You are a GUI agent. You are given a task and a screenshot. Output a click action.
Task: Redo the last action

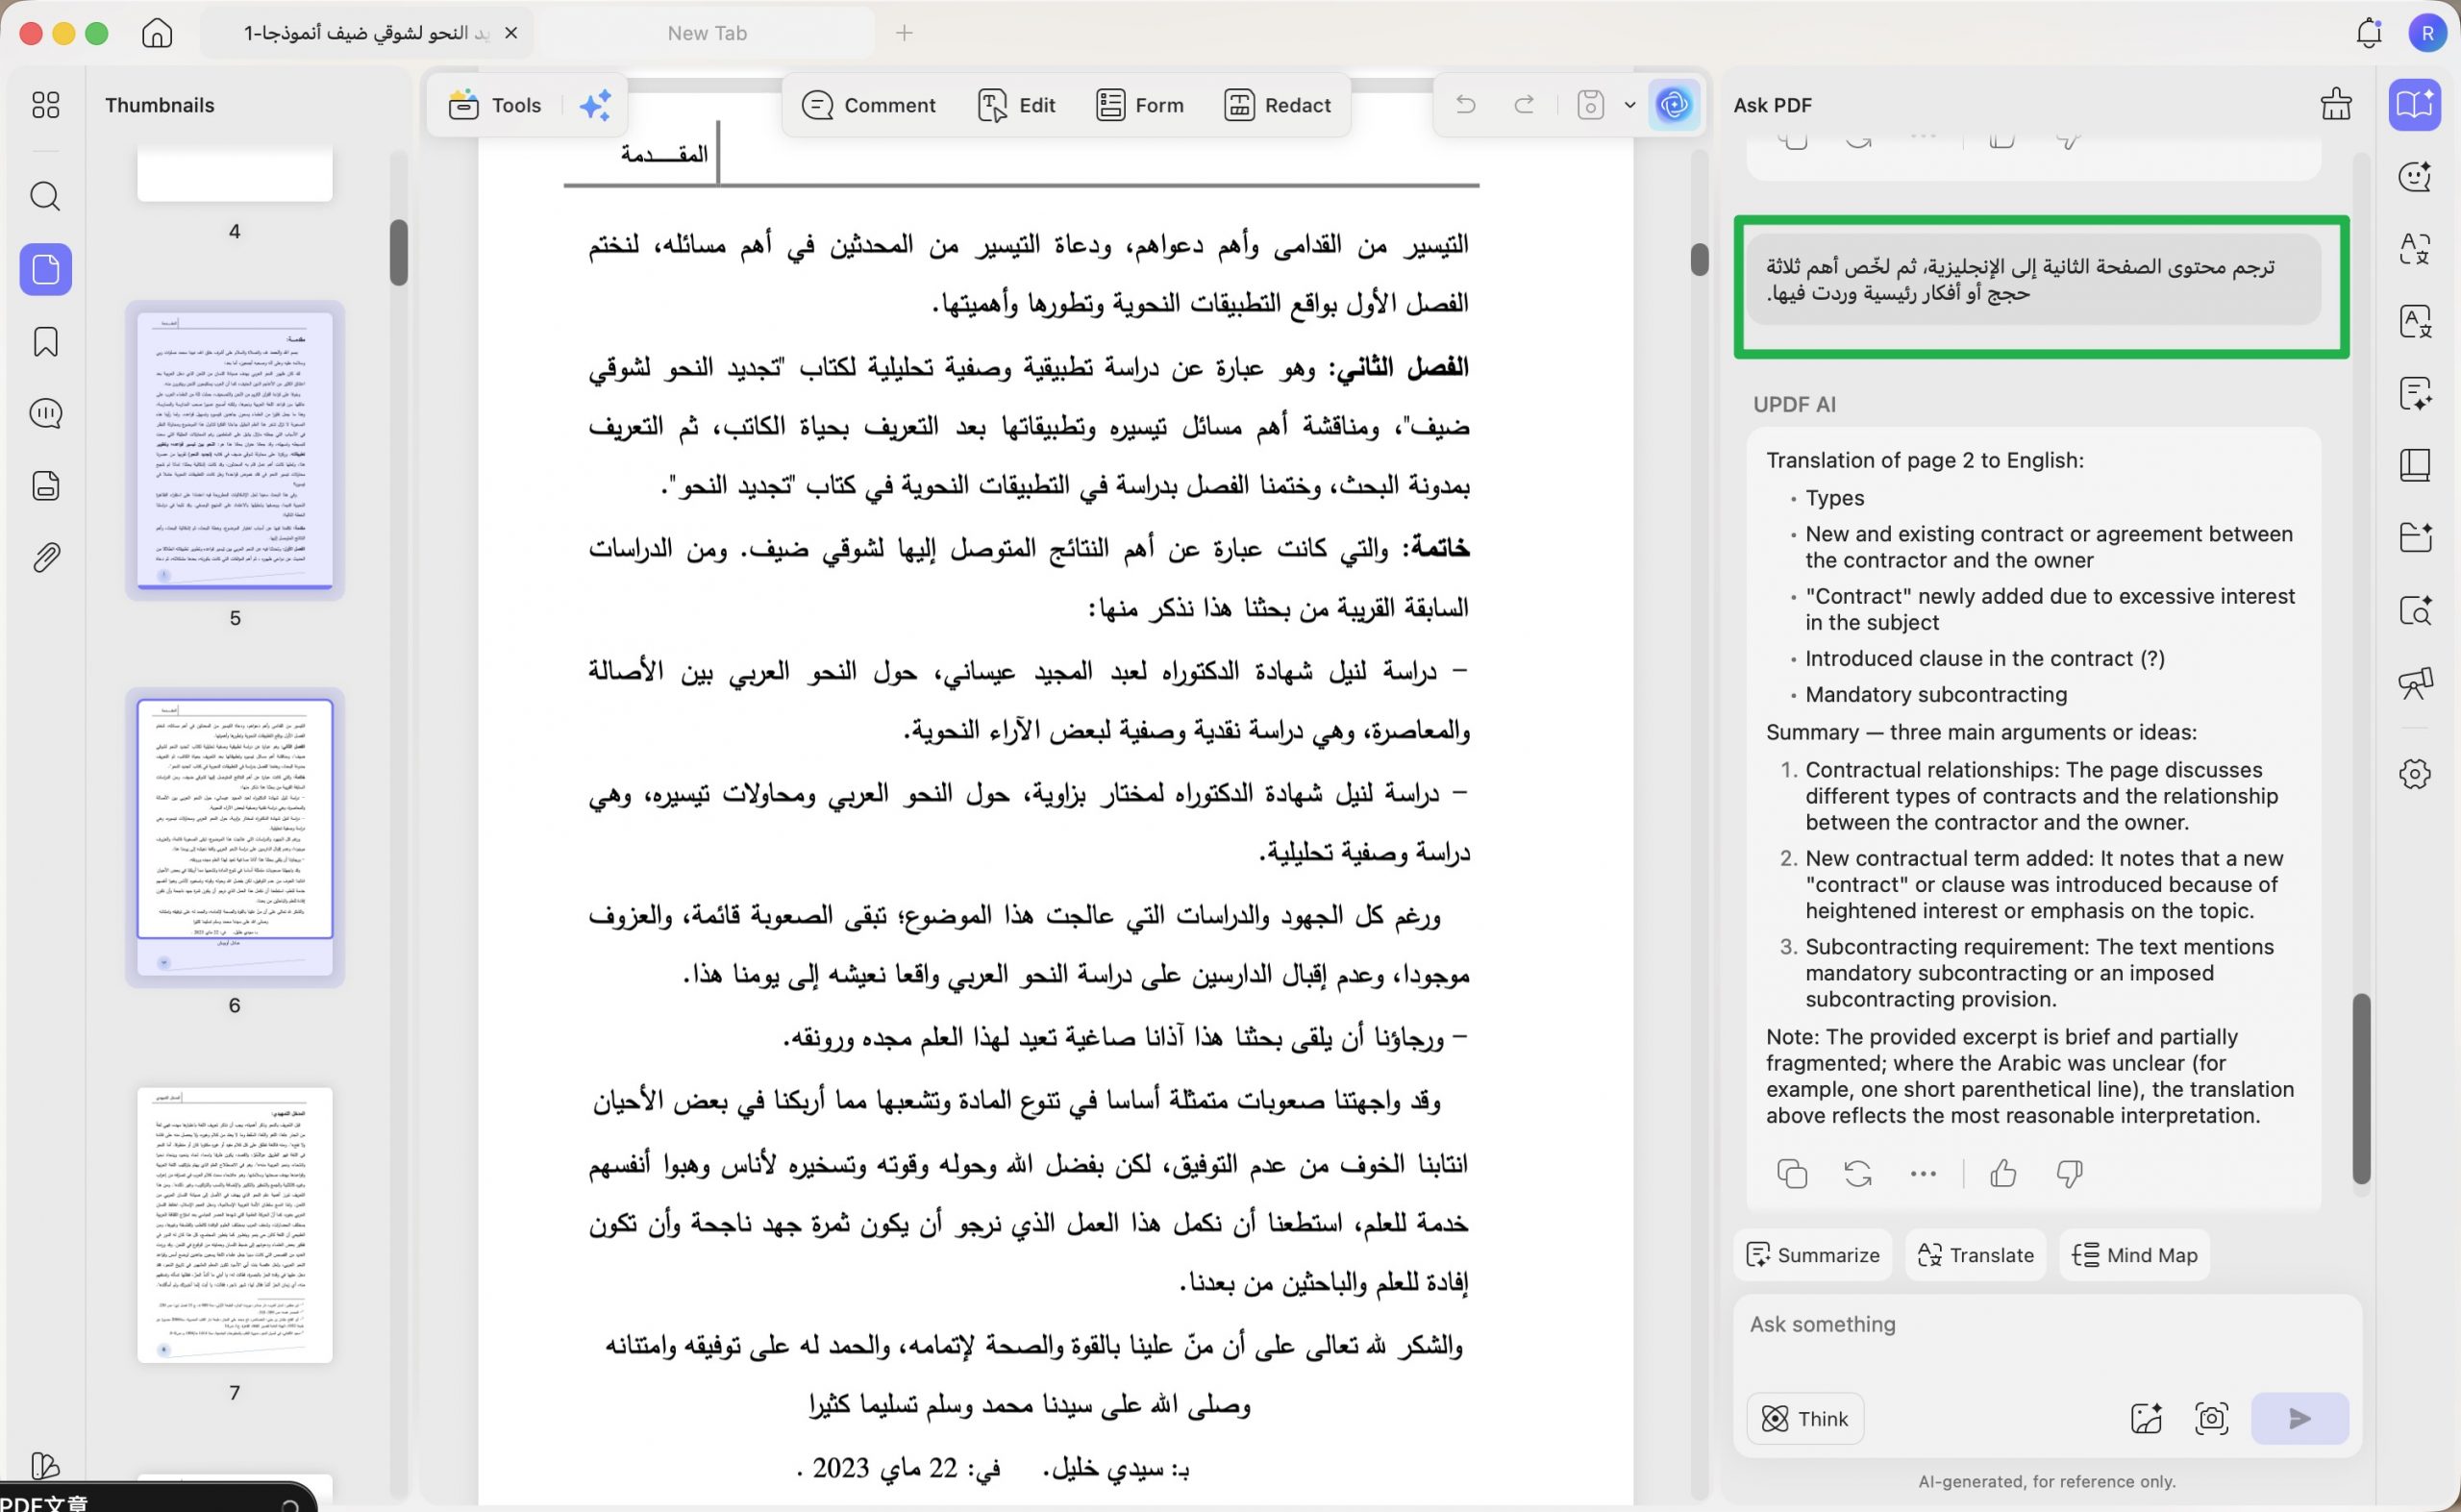point(1524,105)
